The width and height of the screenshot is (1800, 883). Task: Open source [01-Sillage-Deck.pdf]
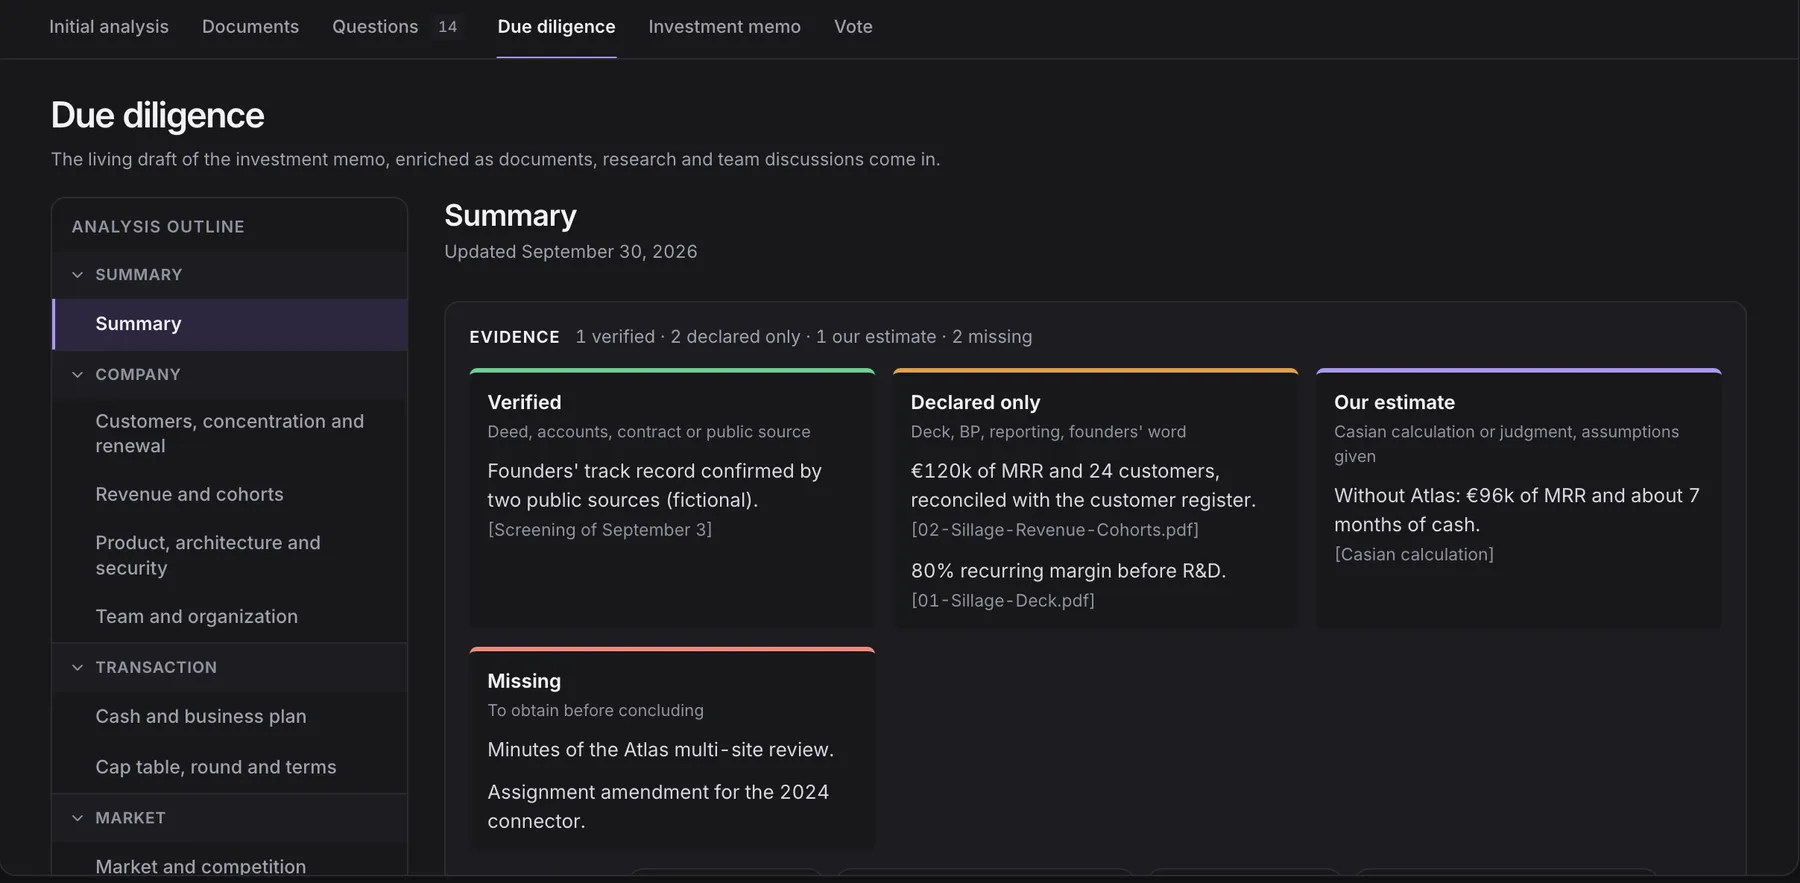point(1003,601)
